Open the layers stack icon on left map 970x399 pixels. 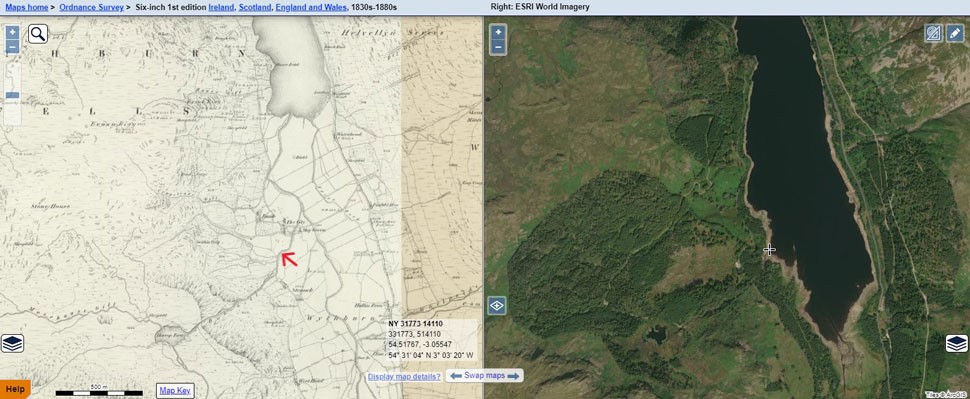click(x=12, y=343)
